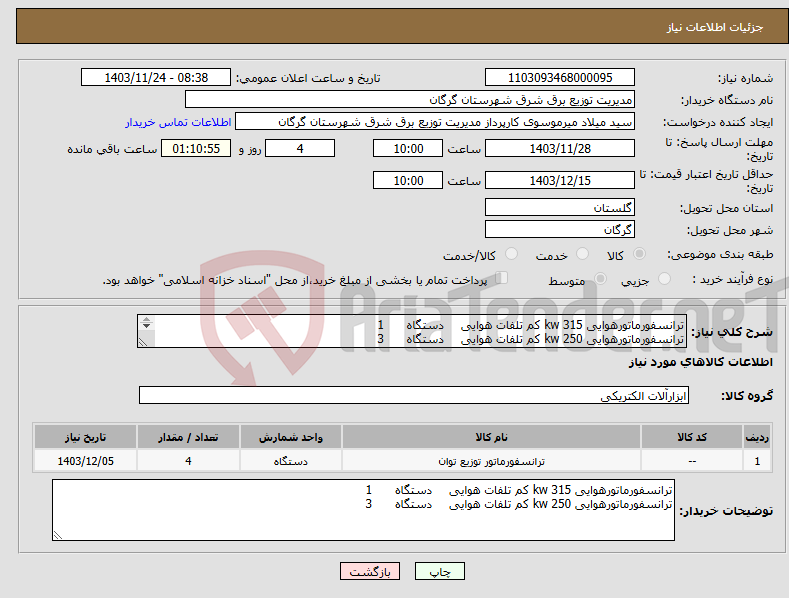Click response deadline time field 10:00
The height and width of the screenshot is (598, 789).
(x=408, y=148)
